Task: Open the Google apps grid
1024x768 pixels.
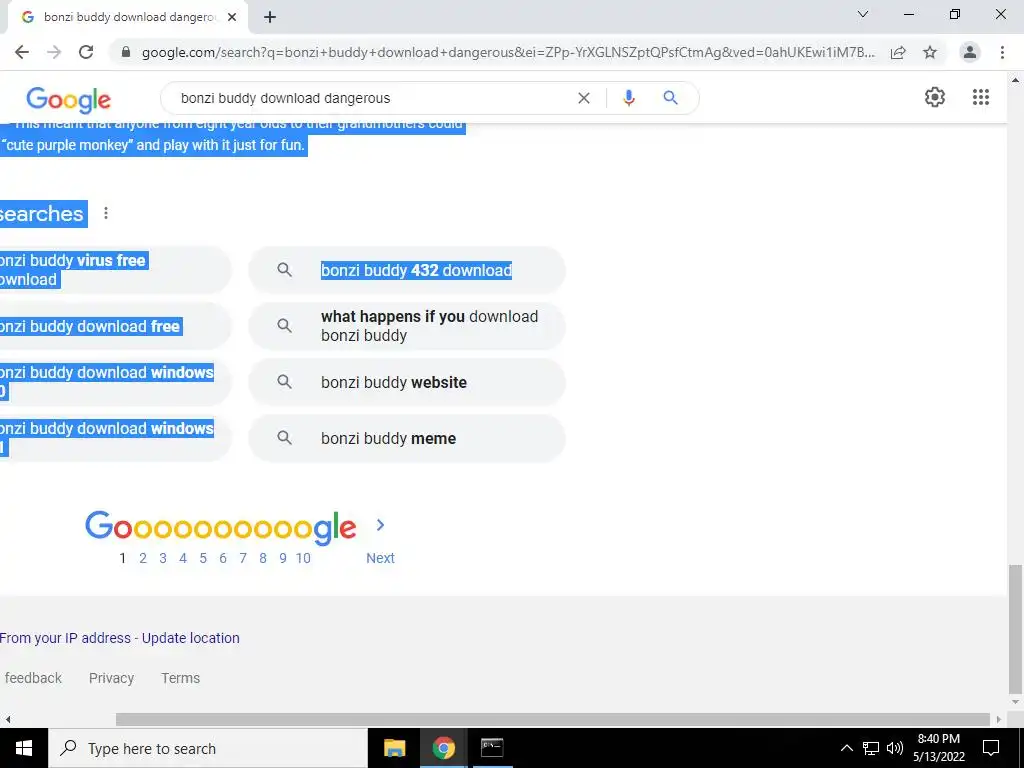Action: [x=980, y=97]
